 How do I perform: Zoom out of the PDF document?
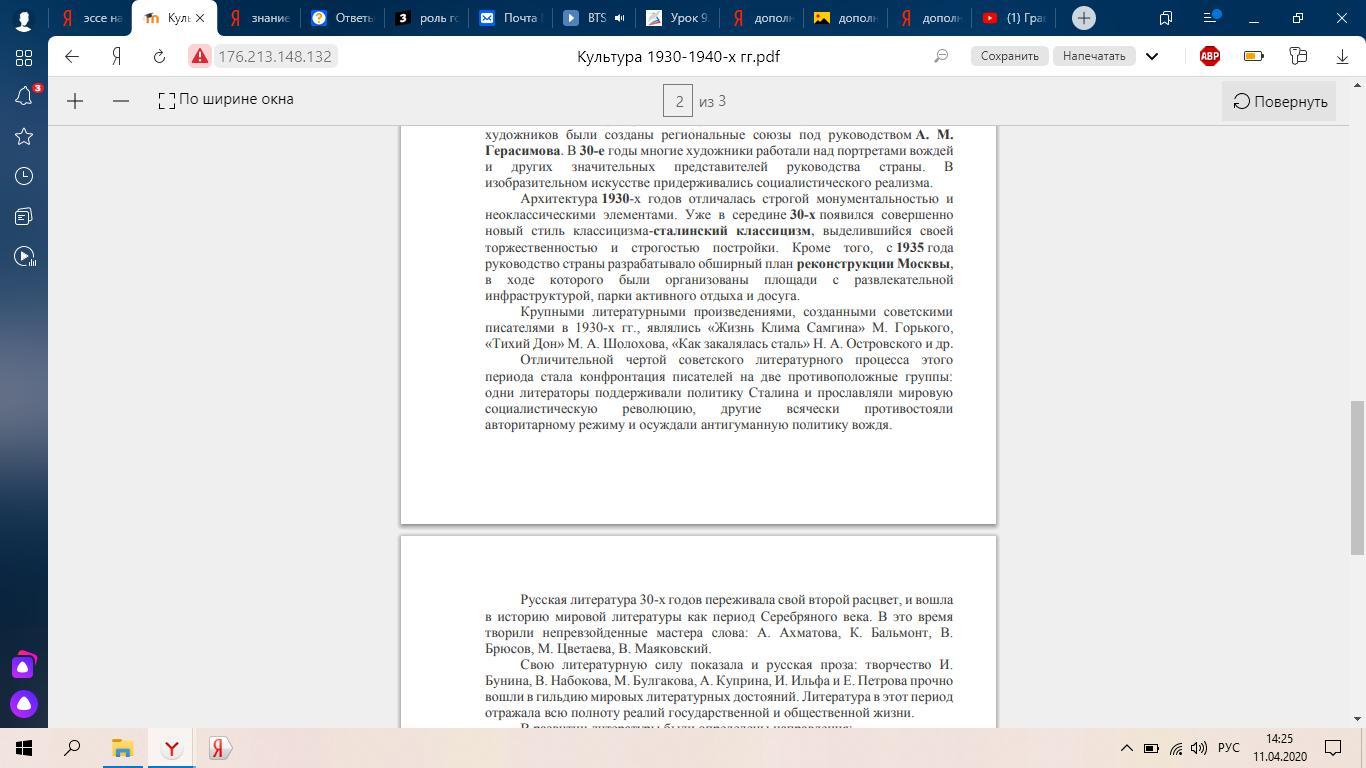pos(121,100)
